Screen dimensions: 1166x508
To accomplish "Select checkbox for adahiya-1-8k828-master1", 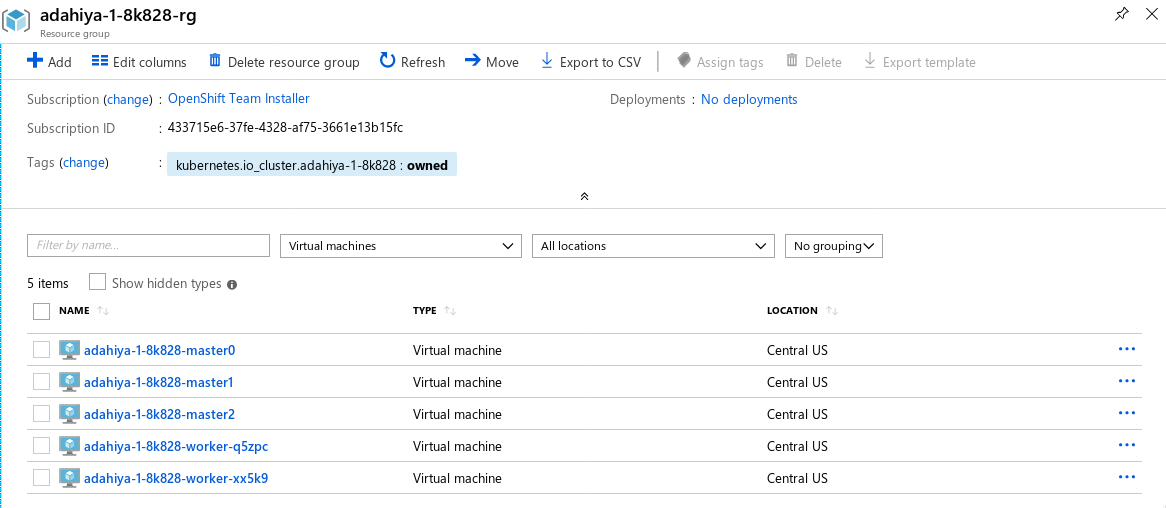I will click(x=42, y=382).
